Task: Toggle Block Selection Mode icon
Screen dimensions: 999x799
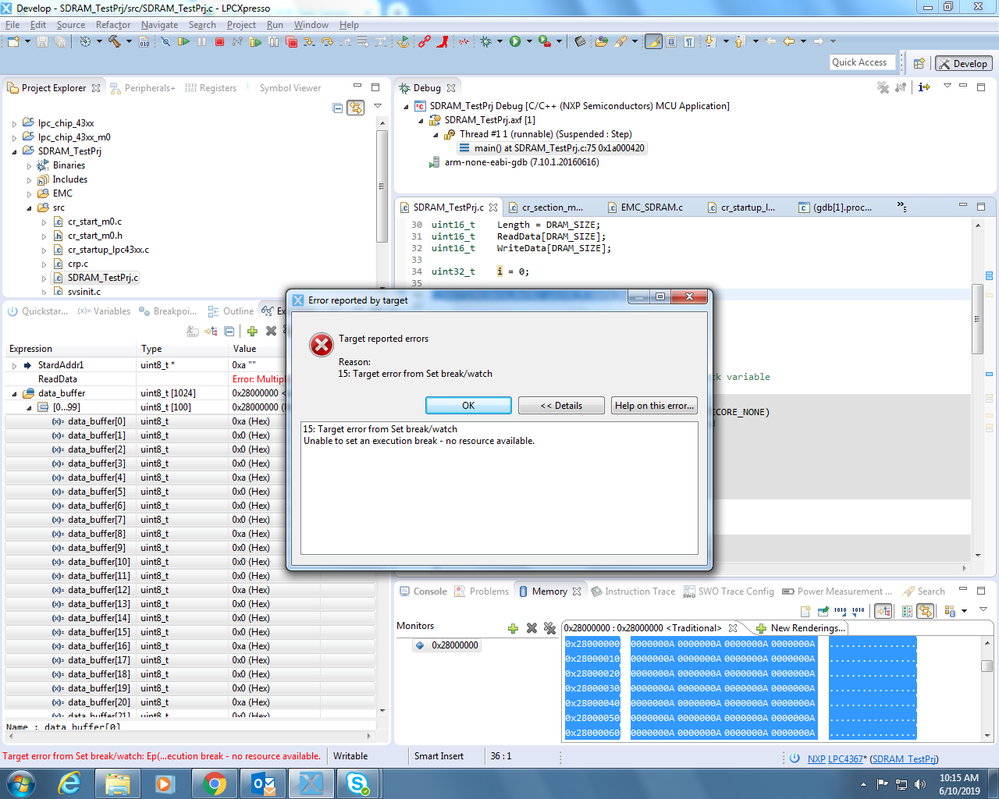Action: click(x=671, y=41)
